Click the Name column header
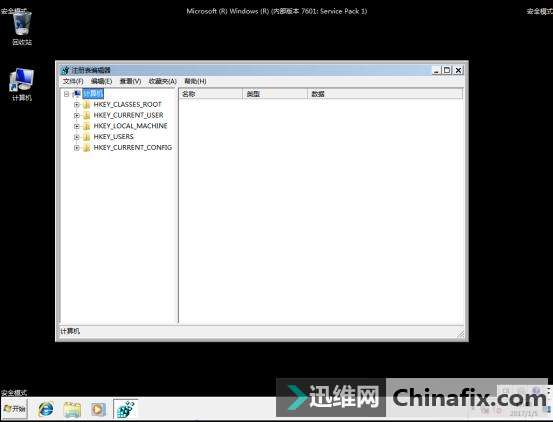This screenshot has height=422, width=553. 211,94
